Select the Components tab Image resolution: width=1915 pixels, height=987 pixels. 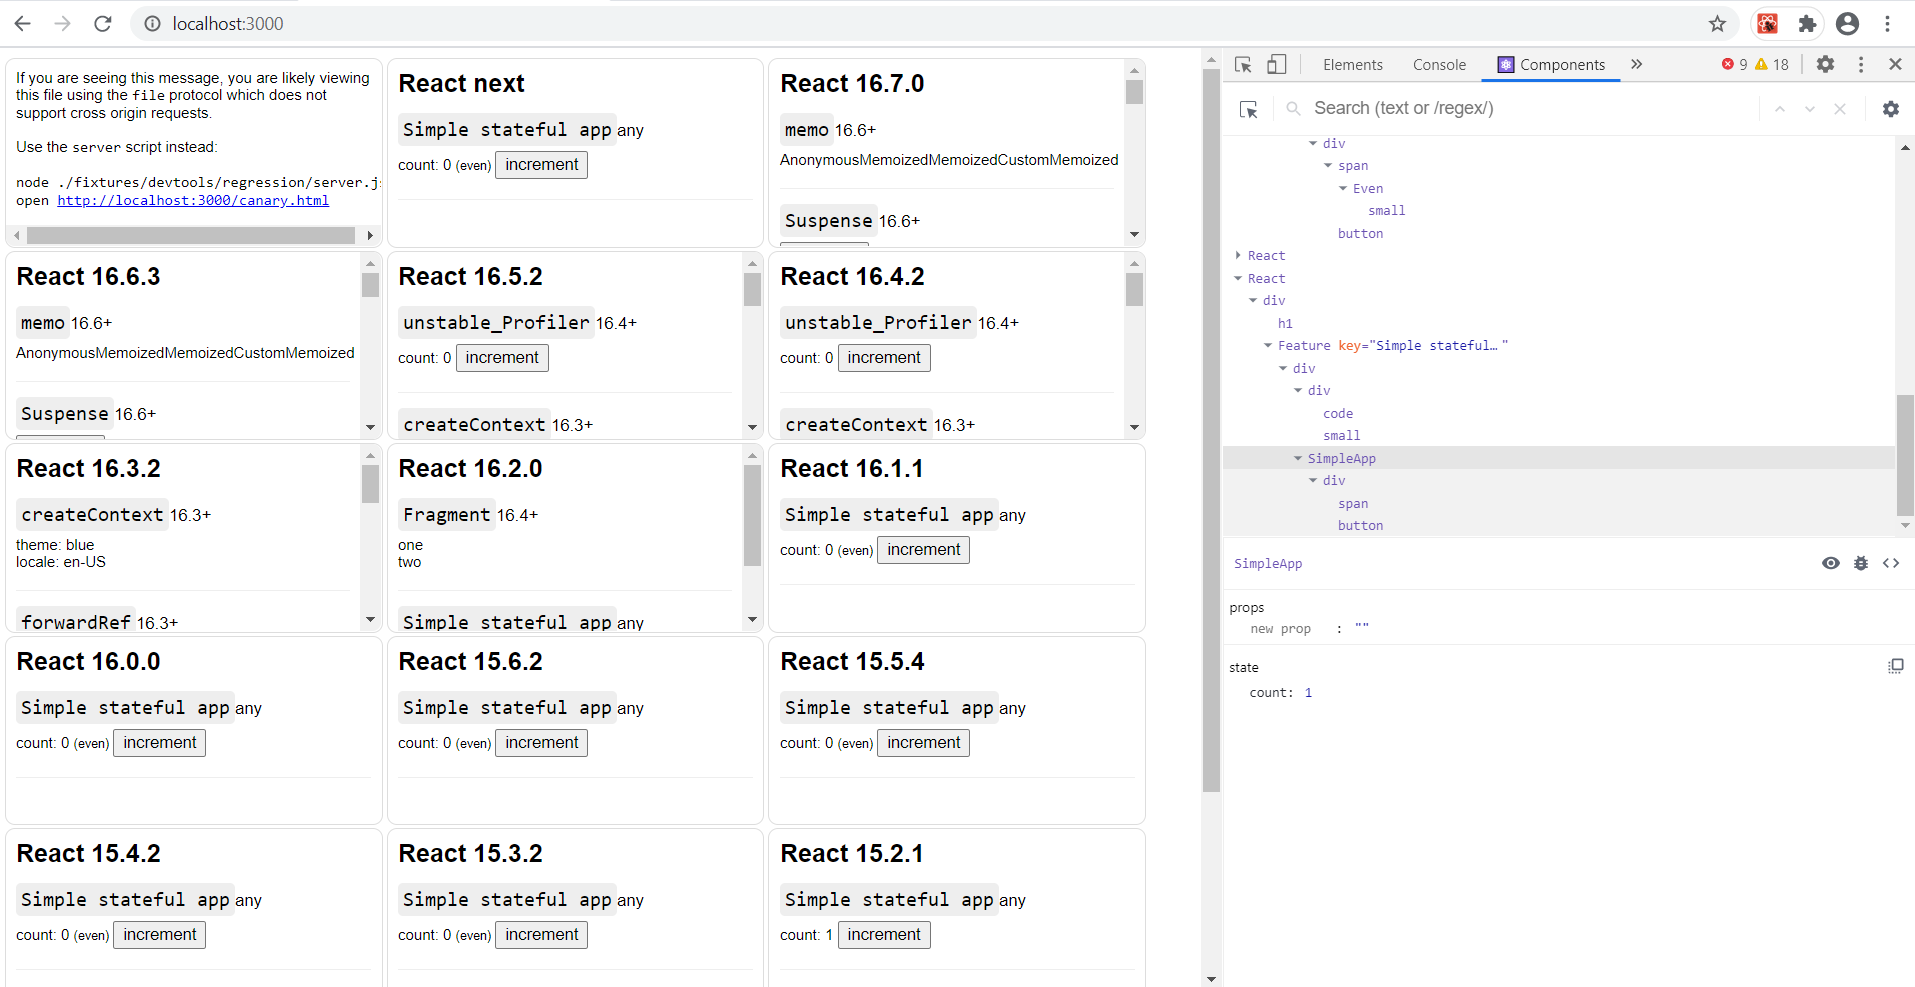[1551, 65]
